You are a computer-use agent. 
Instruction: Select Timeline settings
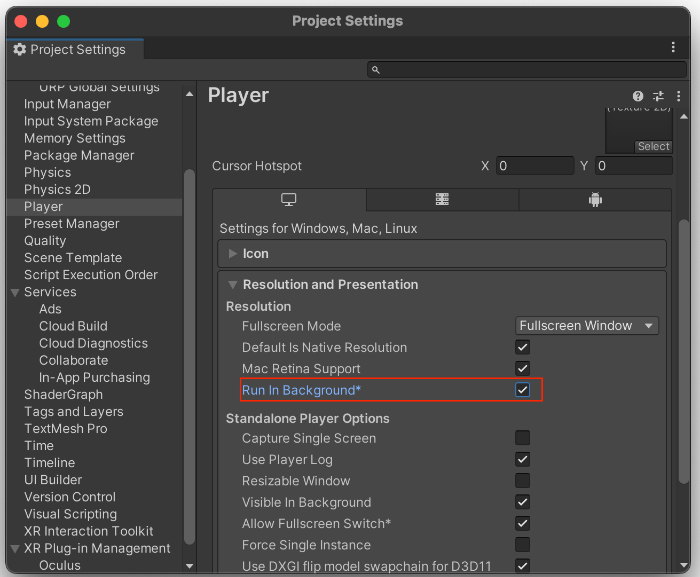click(50, 463)
